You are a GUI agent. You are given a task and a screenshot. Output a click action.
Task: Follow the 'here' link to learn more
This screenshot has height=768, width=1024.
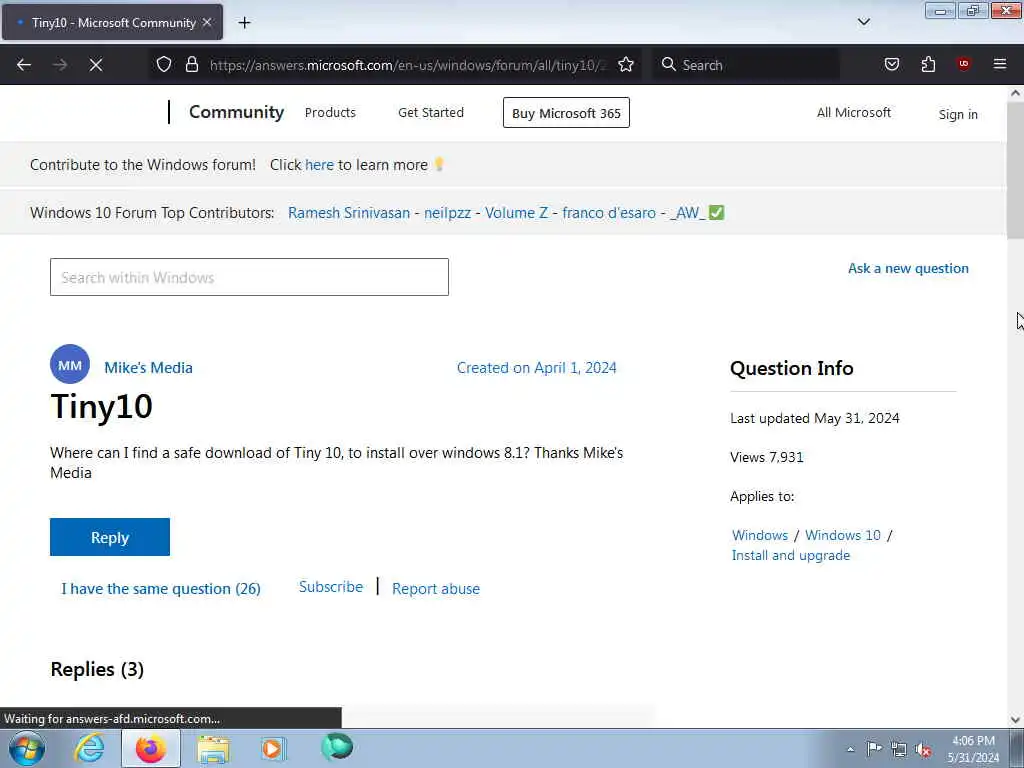tap(319, 165)
